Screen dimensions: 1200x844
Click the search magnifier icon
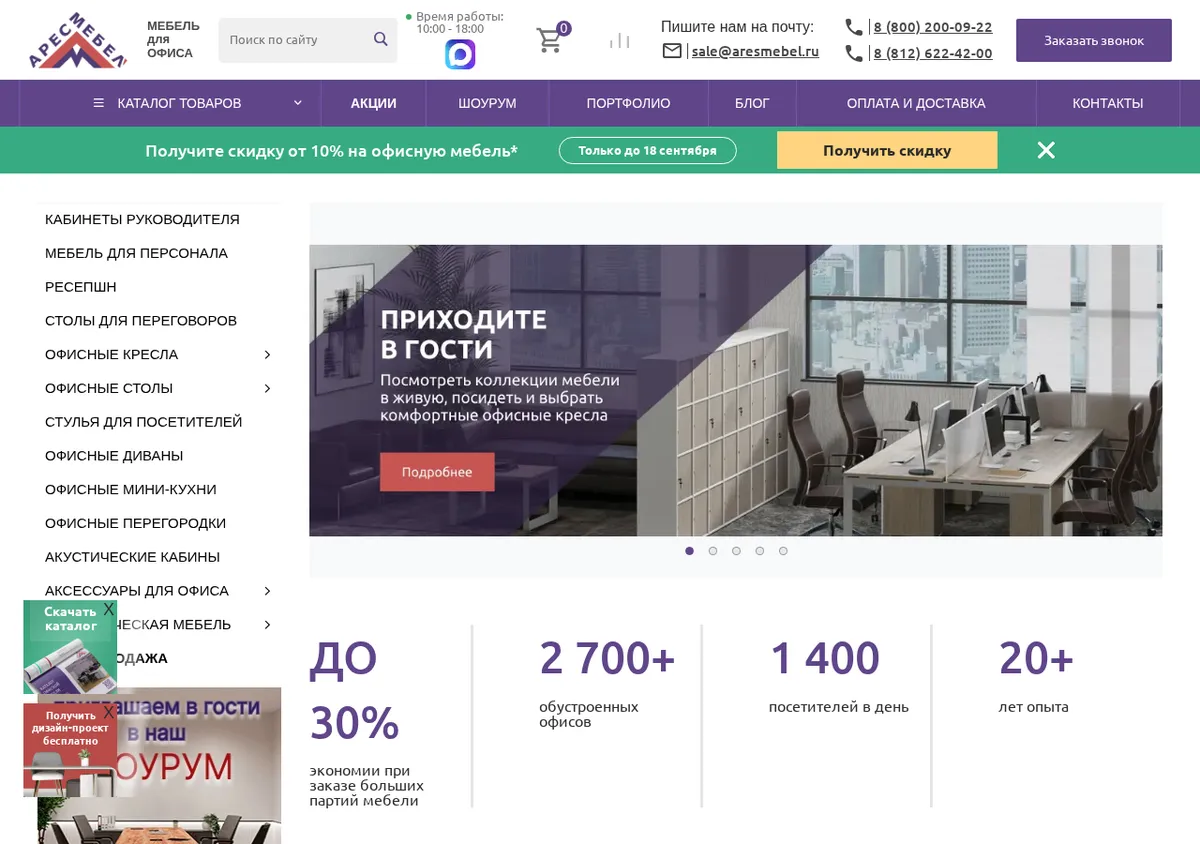[380, 39]
